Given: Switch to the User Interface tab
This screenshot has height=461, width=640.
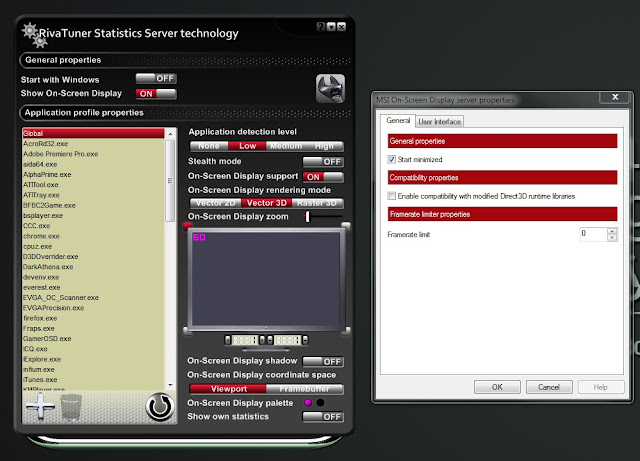Looking at the screenshot, I should [x=440, y=122].
